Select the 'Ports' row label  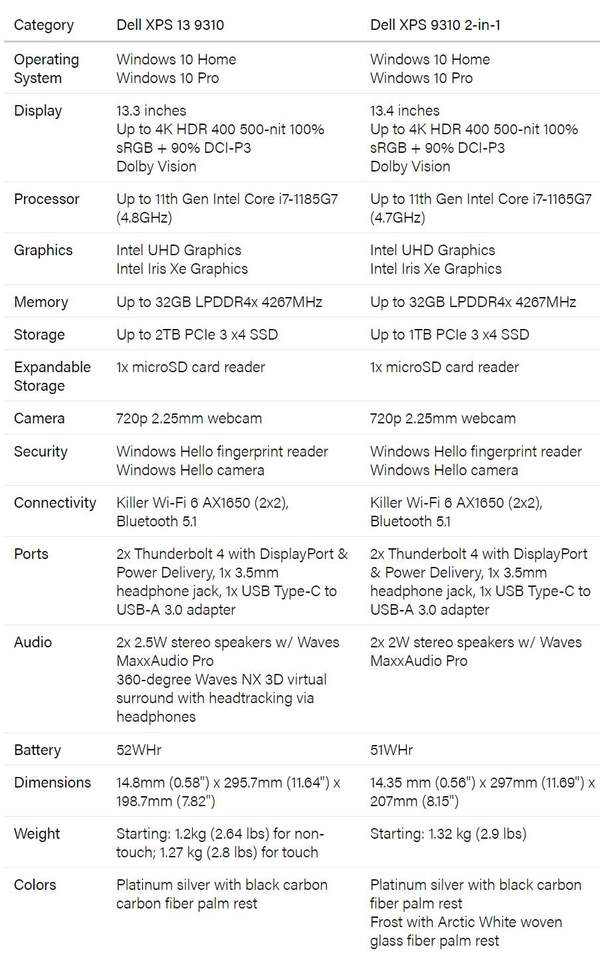[31, 554]
